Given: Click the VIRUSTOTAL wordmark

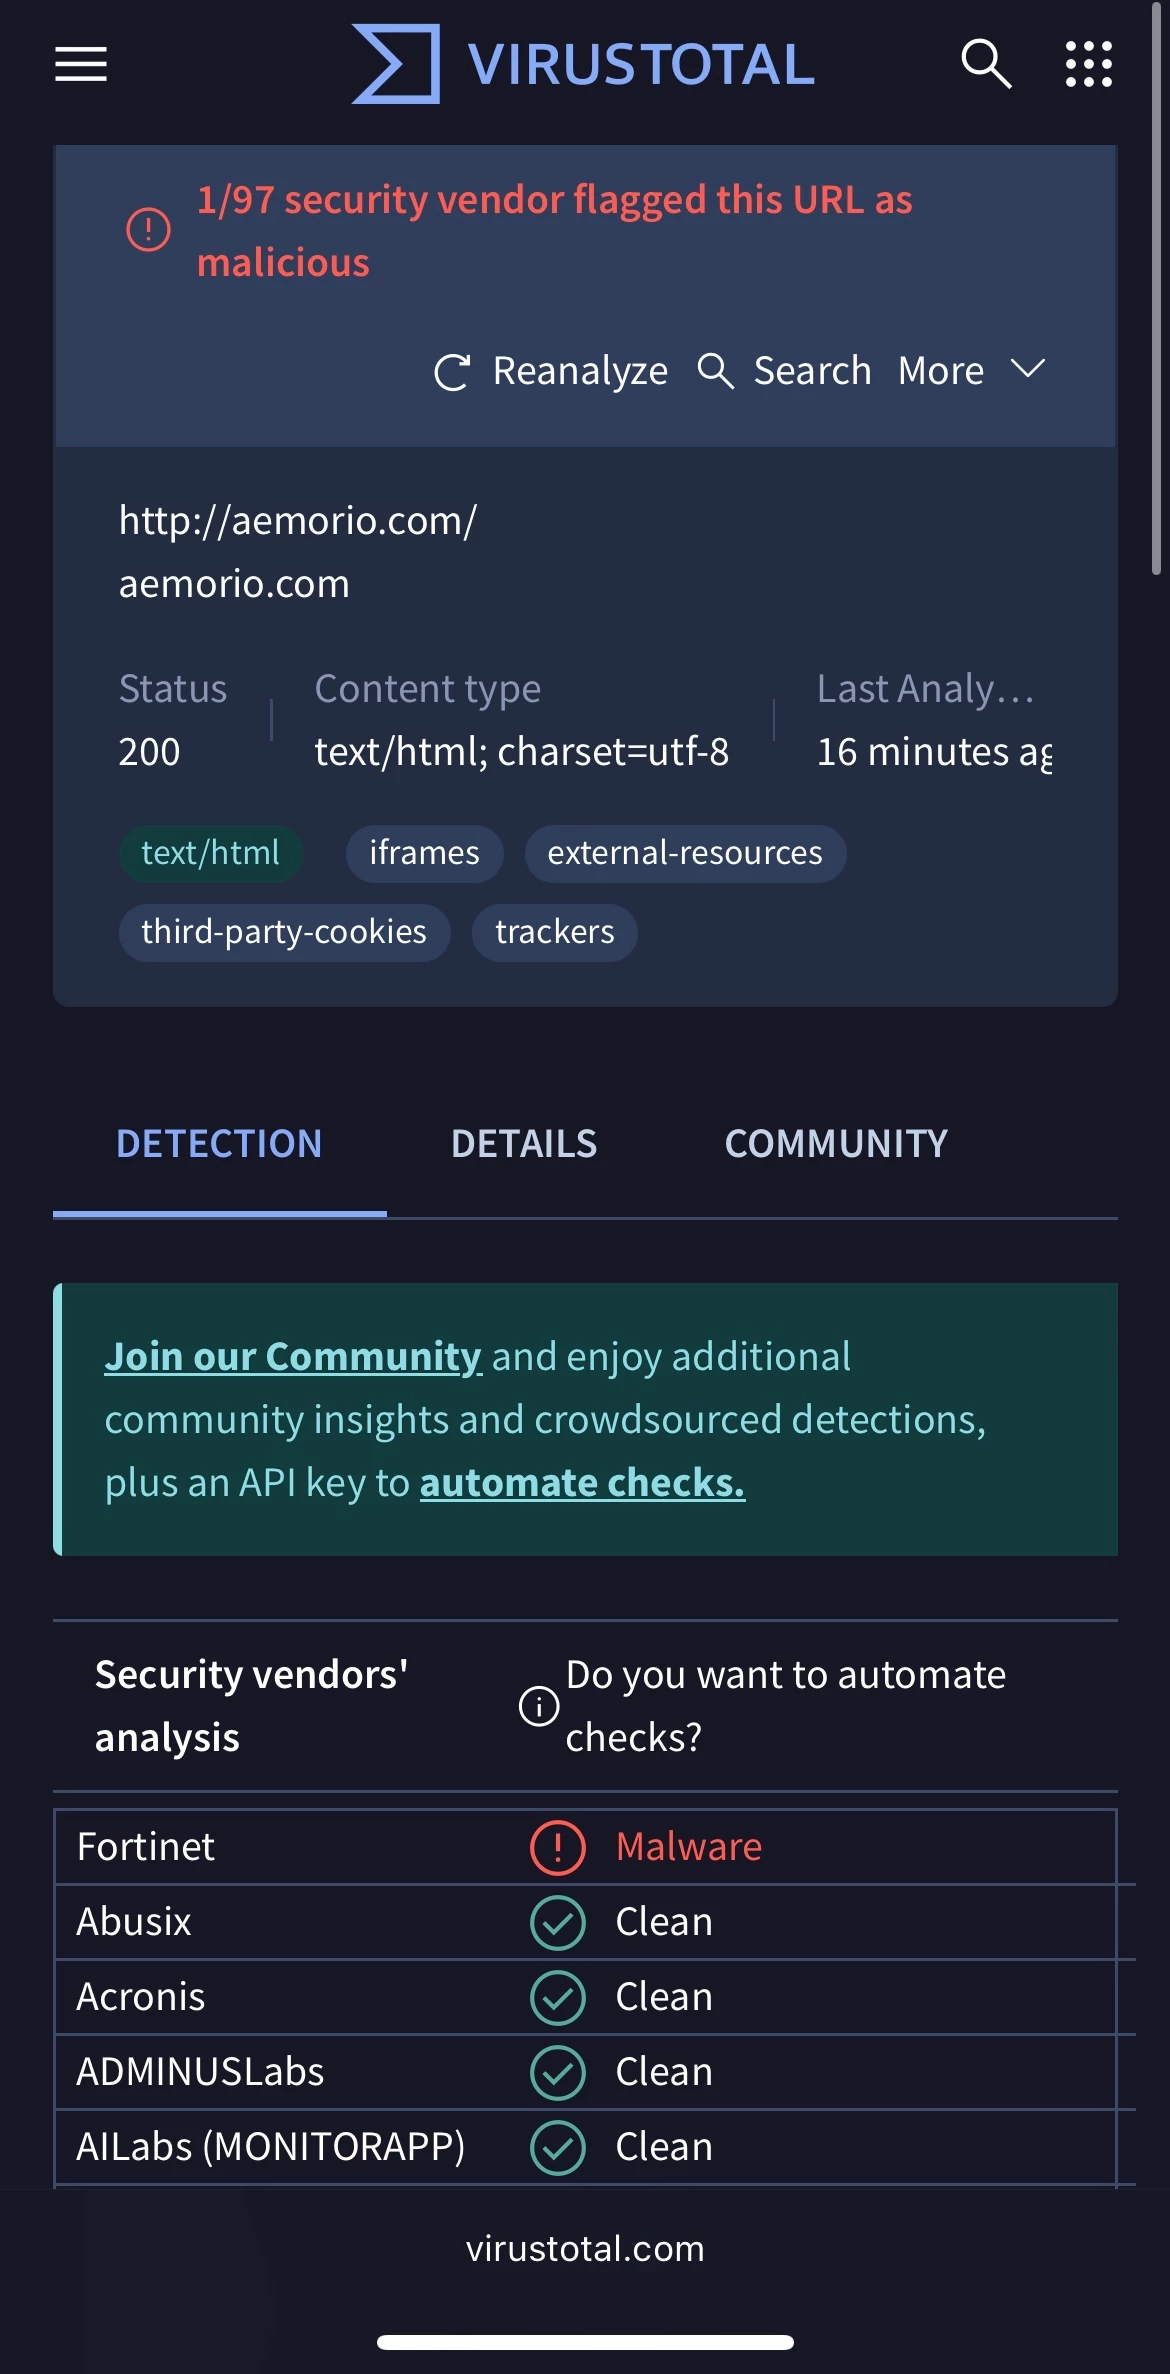Looking at the screenshot, I should point(641,65).
